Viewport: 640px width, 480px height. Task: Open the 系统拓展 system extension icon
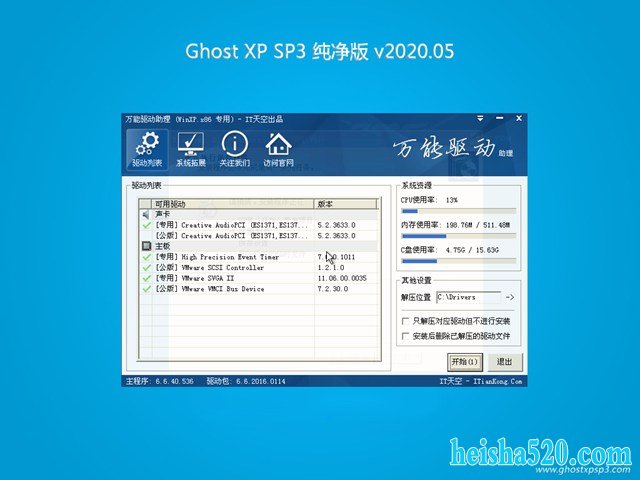point(191,148)
